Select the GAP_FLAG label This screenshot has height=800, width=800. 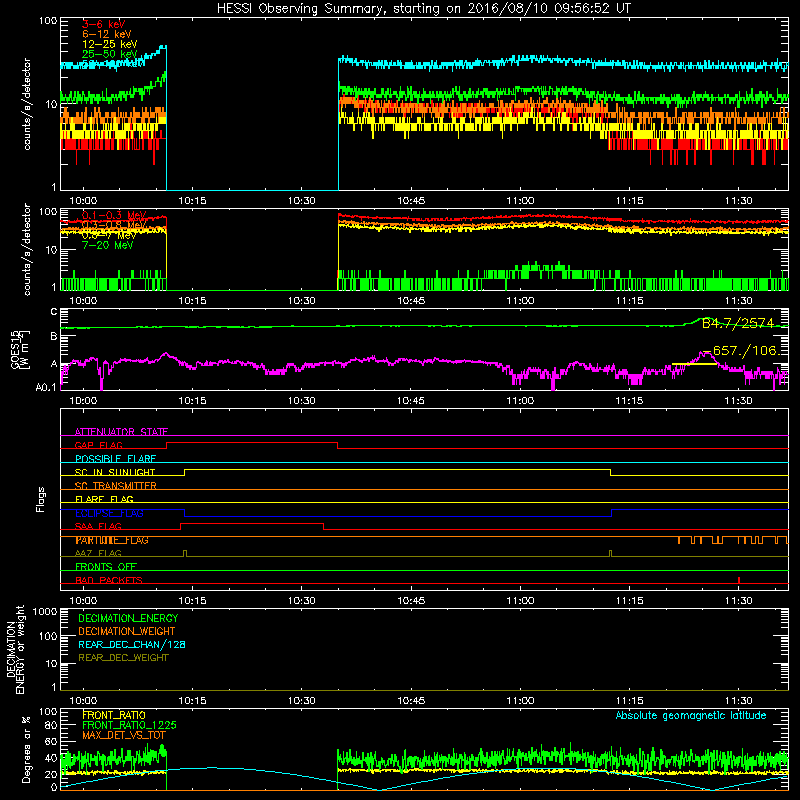[98, 445]
